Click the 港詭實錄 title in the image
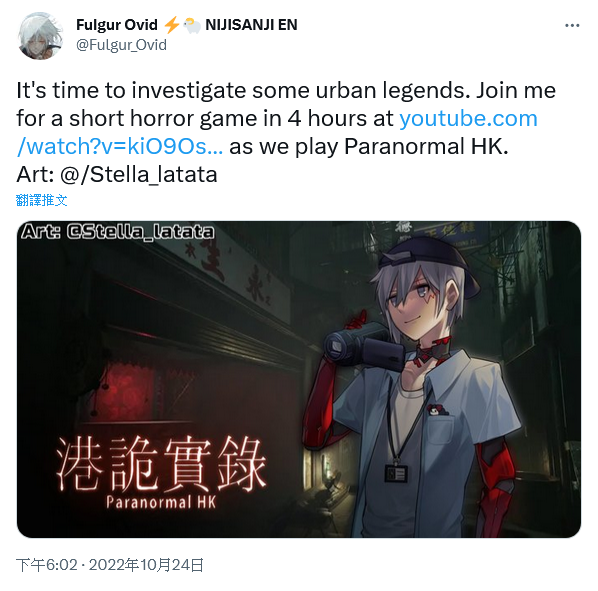Screen dimensions: 598x591 (161, 464)
